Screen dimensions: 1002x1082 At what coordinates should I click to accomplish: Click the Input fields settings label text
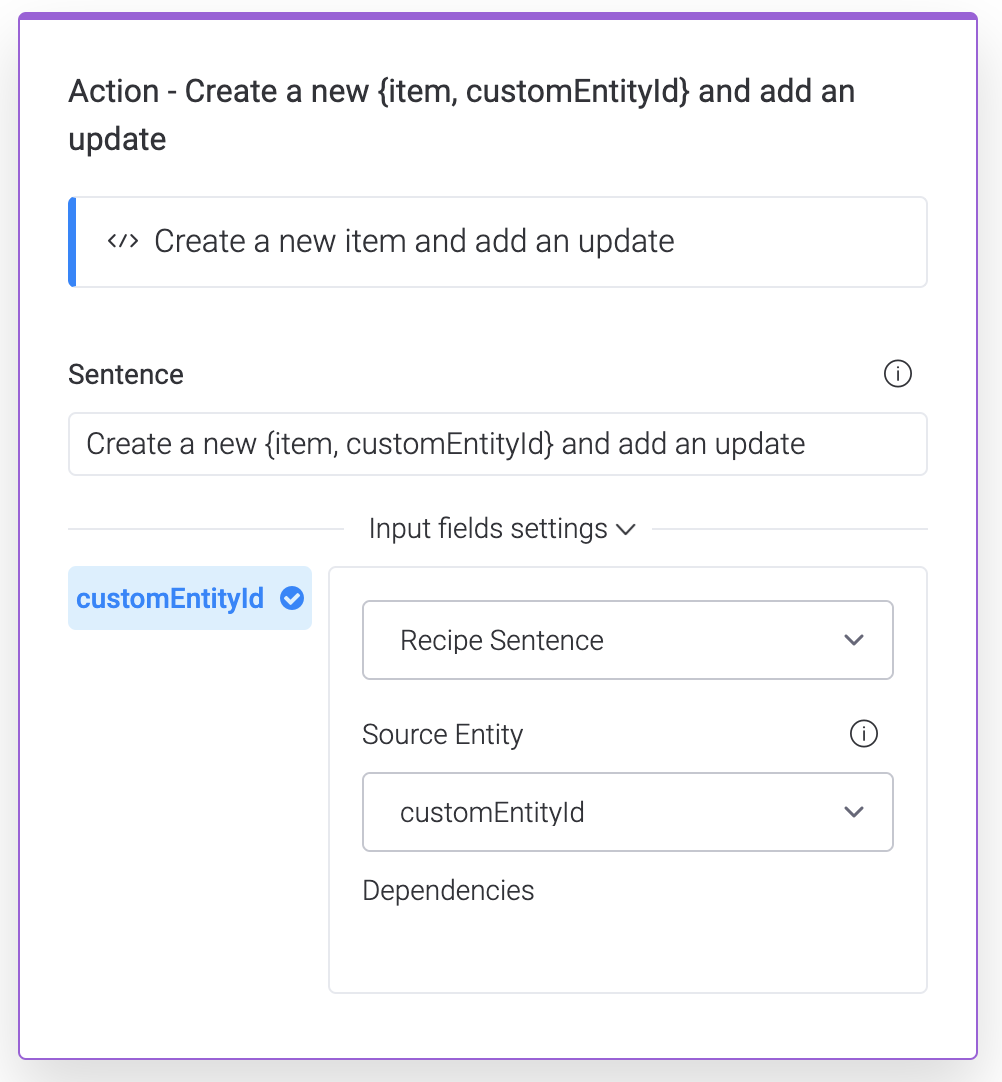tap(487, 528)
